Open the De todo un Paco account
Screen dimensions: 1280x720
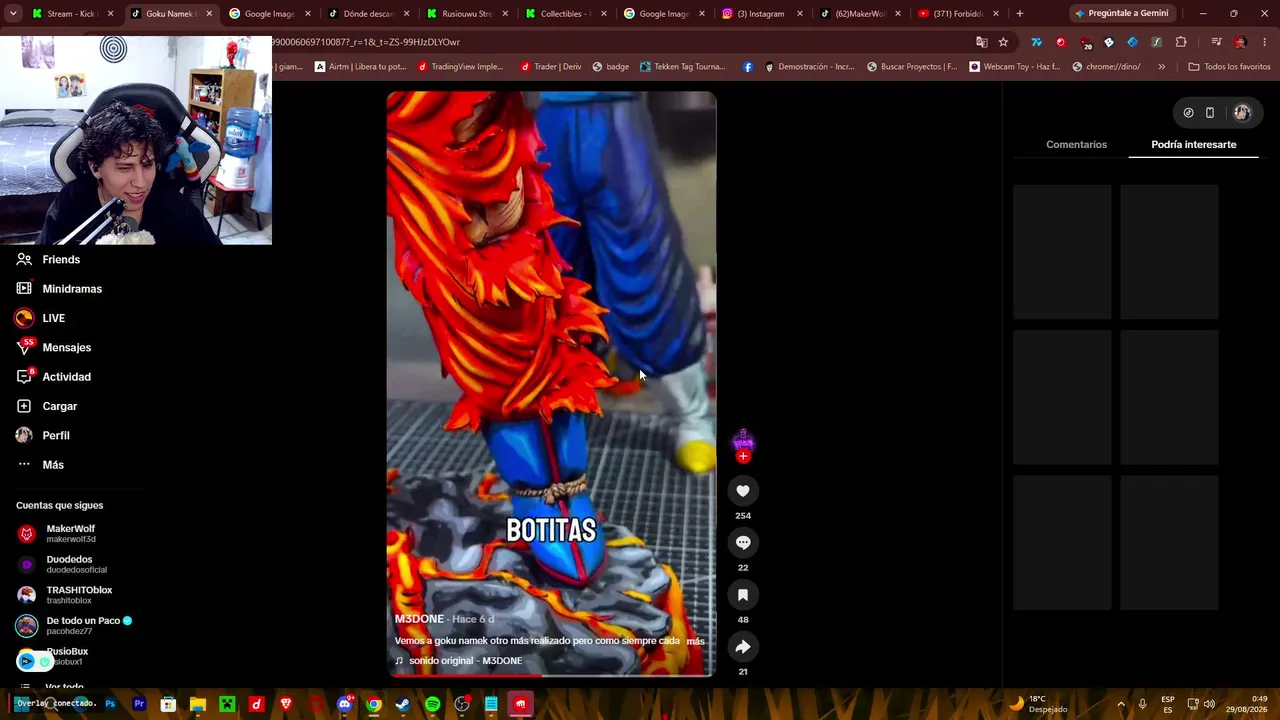point(75,626)
